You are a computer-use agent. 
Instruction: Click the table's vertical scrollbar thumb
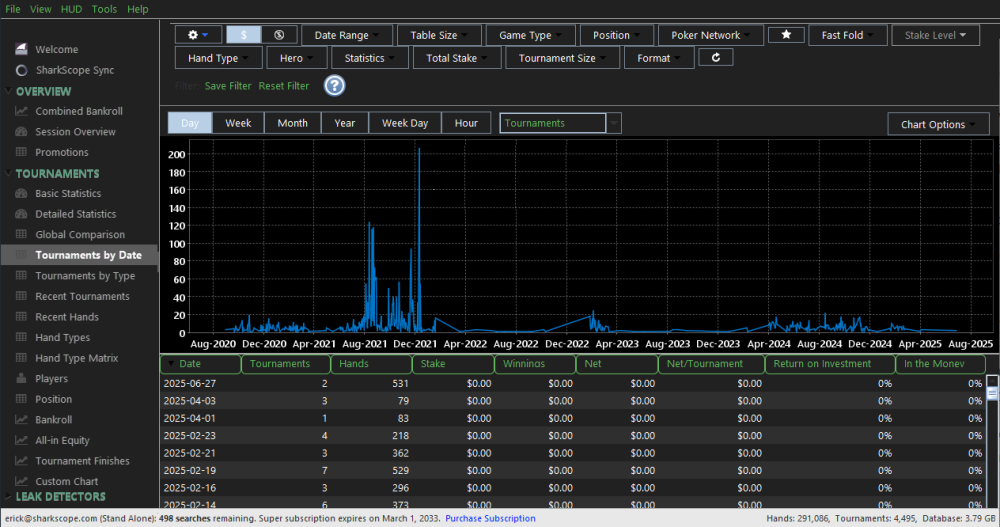(x=992, y=393)
